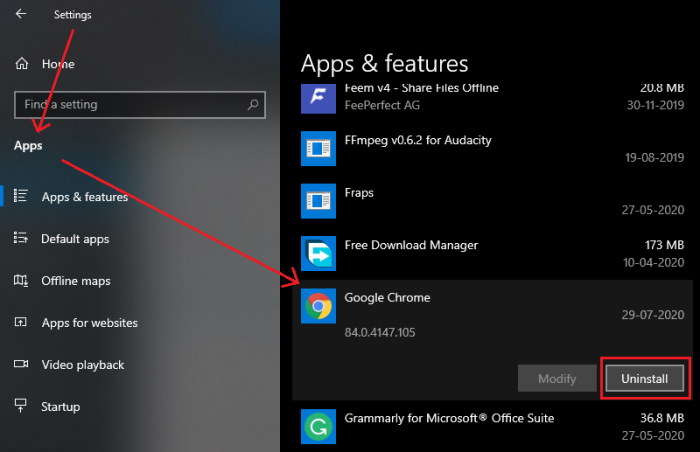This screenshot has height=452, width=700.
Task: Click the 10-04-2020 install date
Action: pos(654,263)
